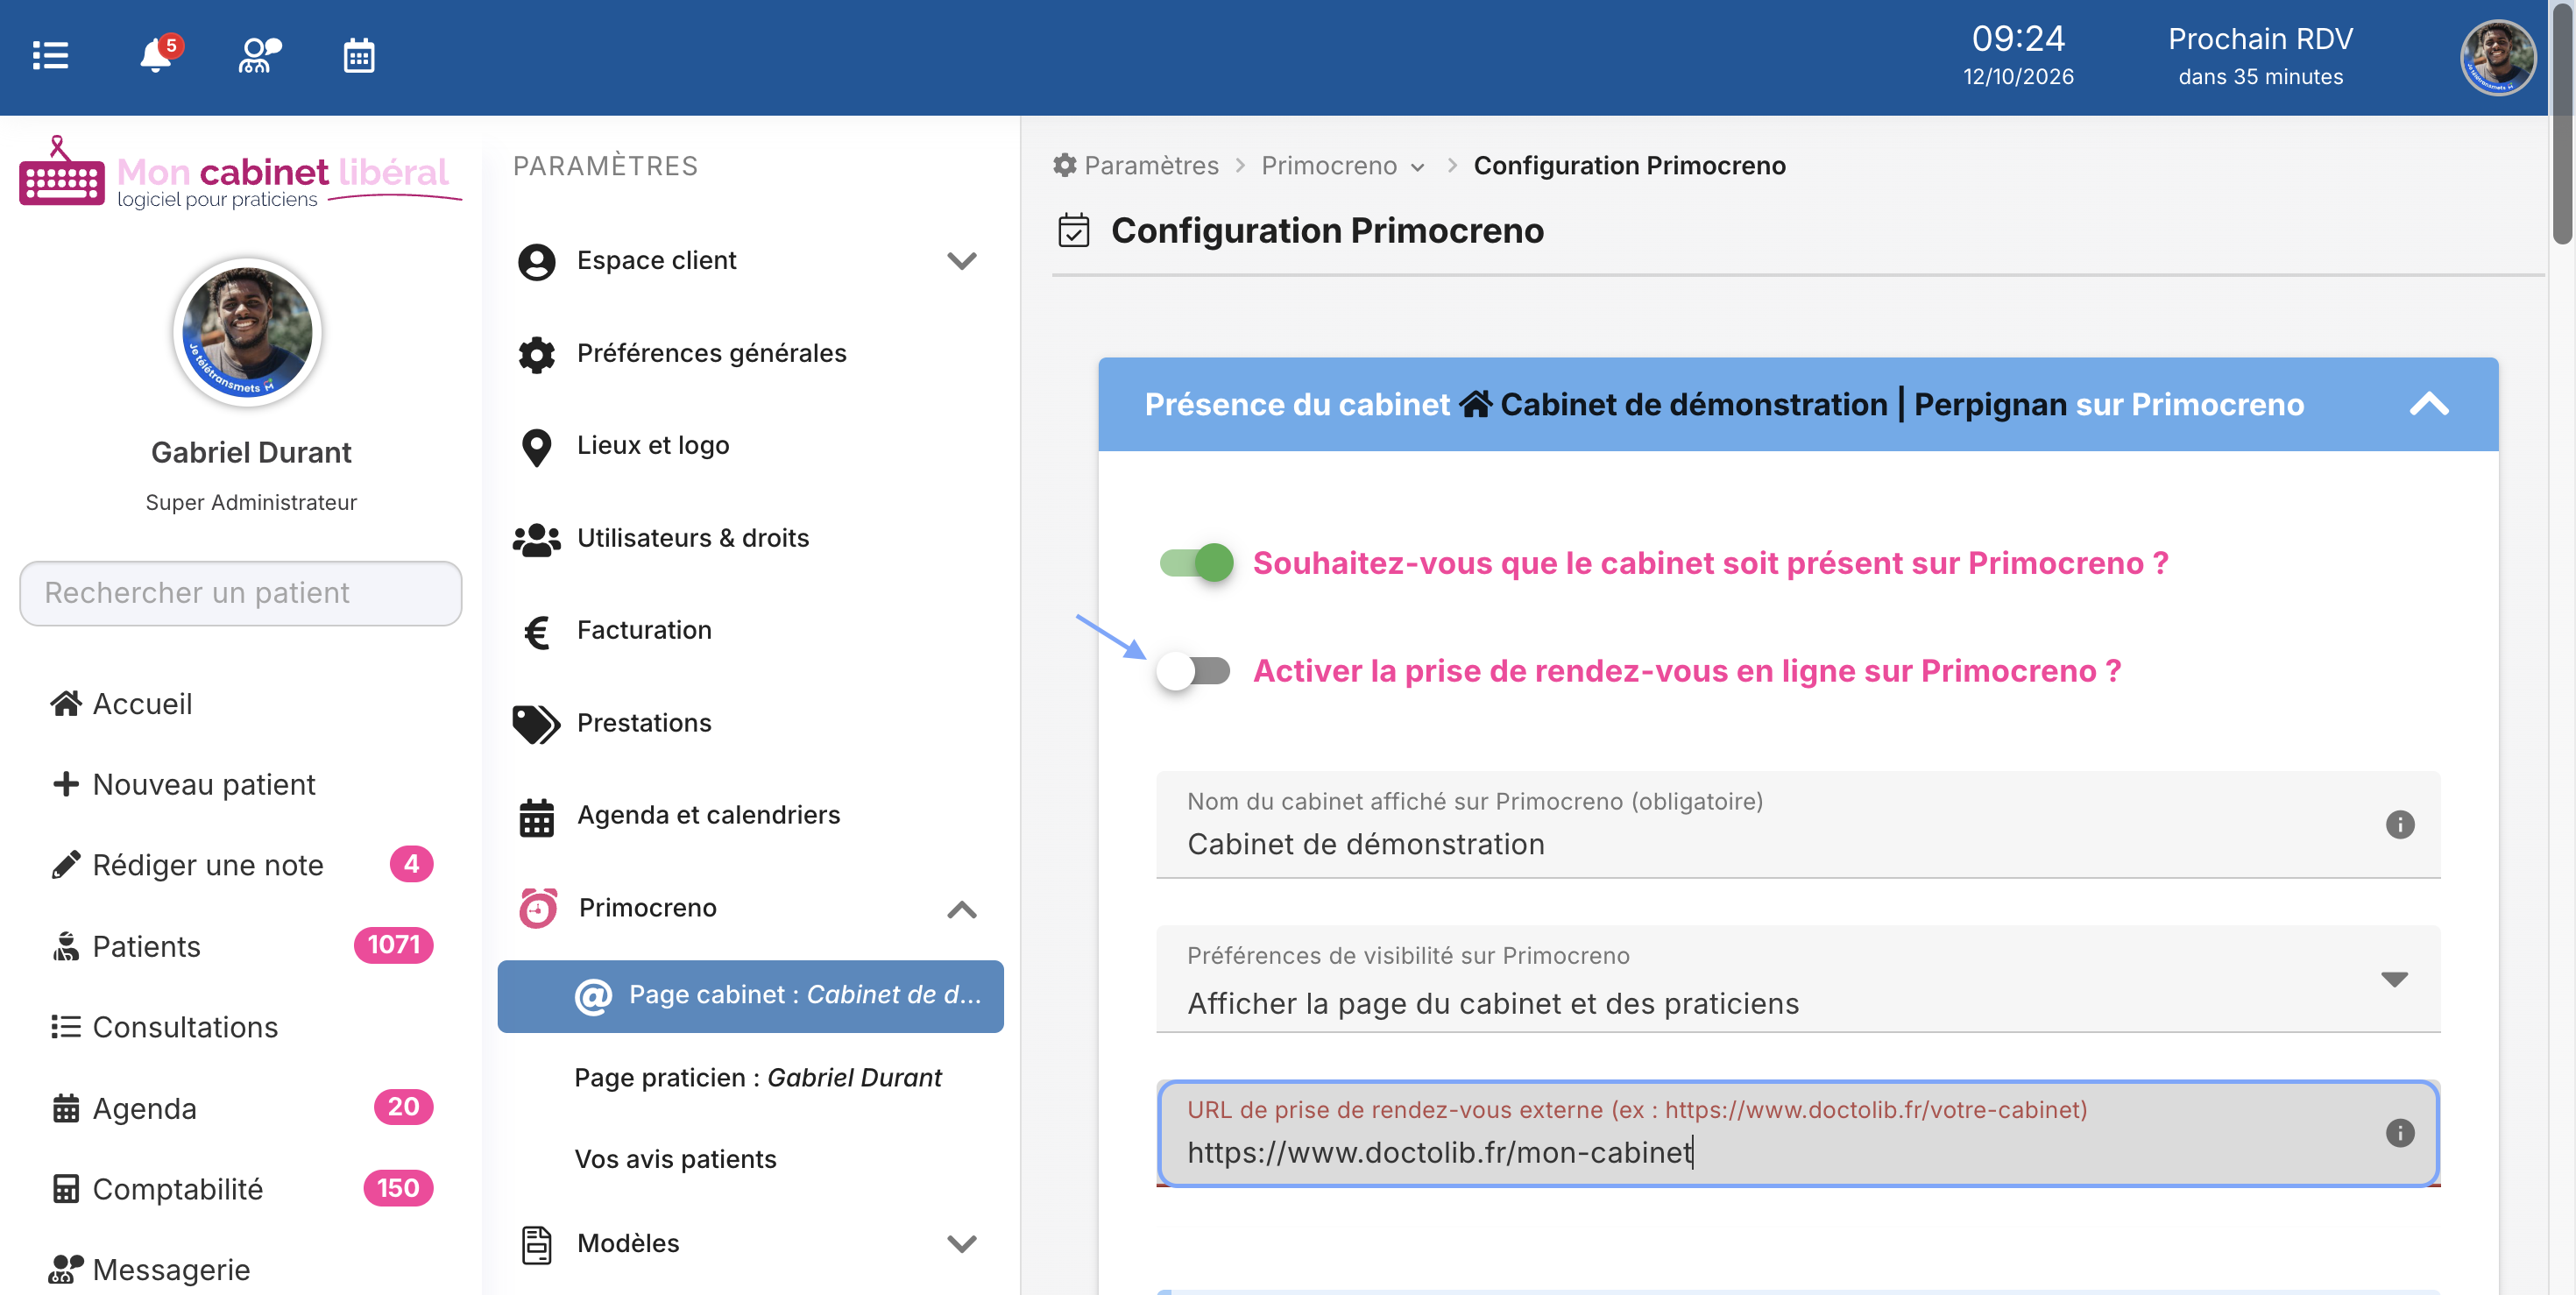Image resolution: width=2576 pixels, height=1295 pixels.
Task: Open Agenda in the left sidebar
Action: [x=241, y=1108]
